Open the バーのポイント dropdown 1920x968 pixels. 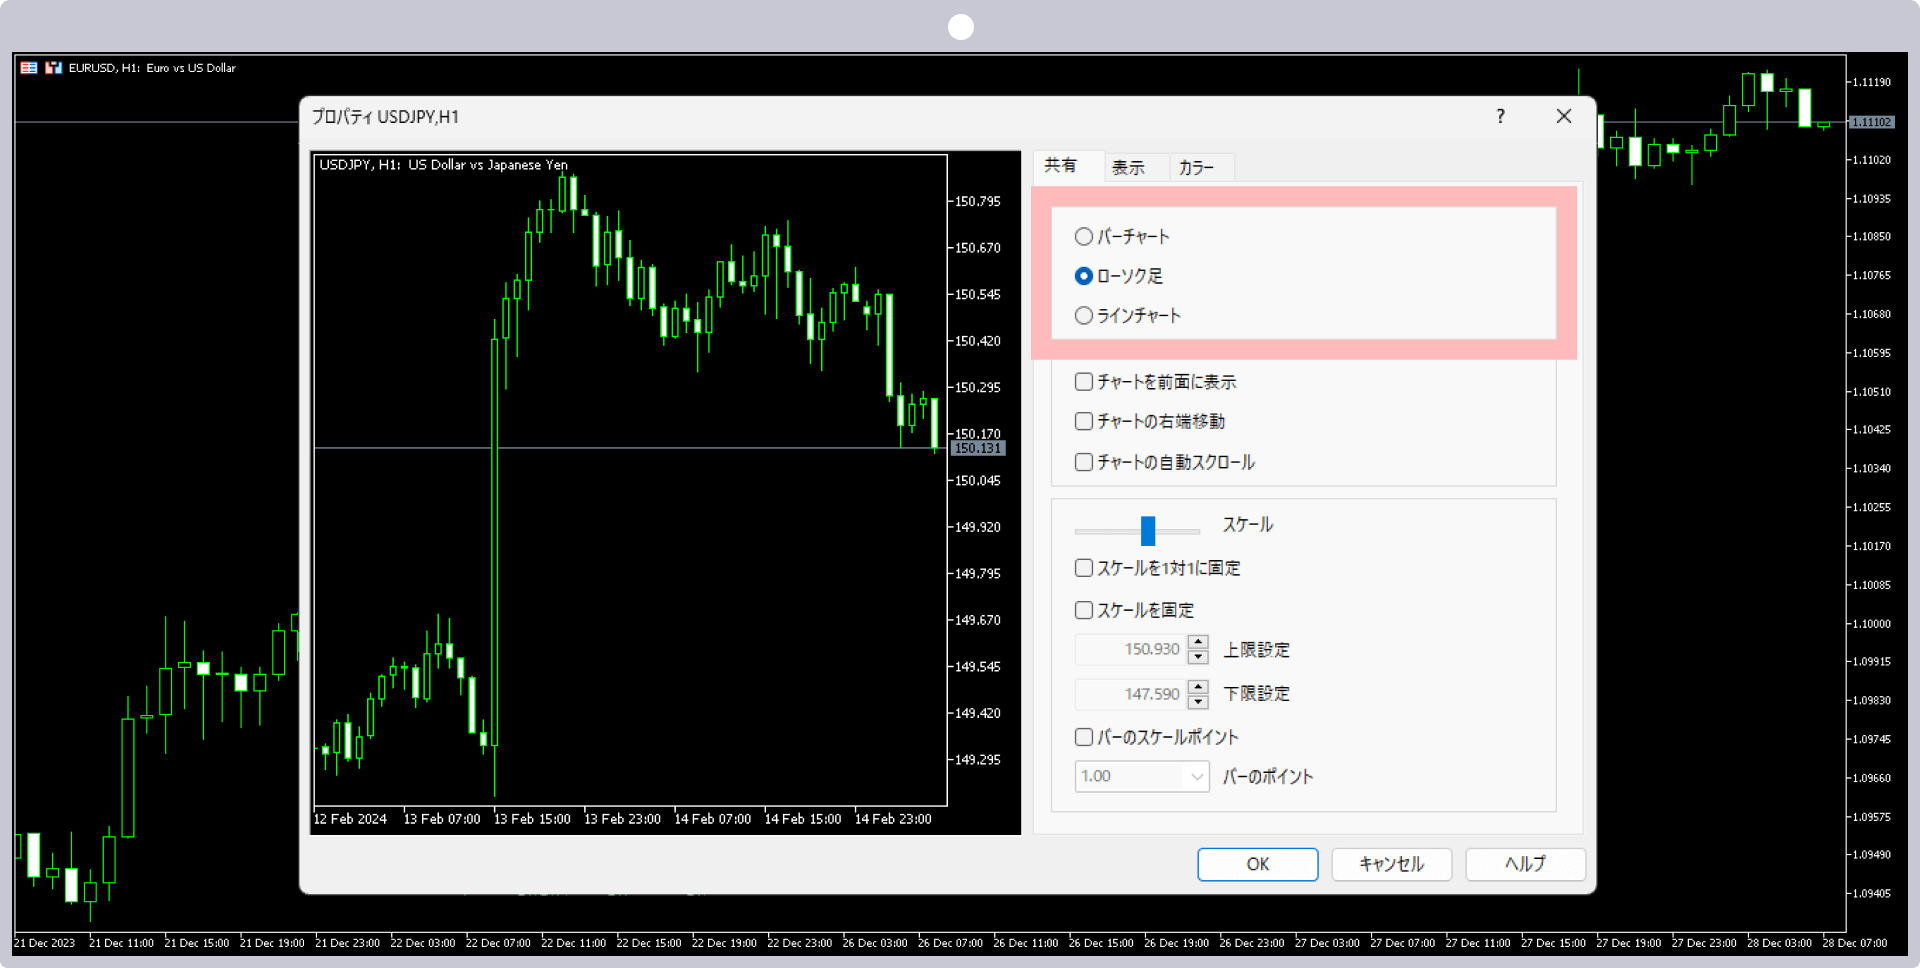click(1142, 776)
